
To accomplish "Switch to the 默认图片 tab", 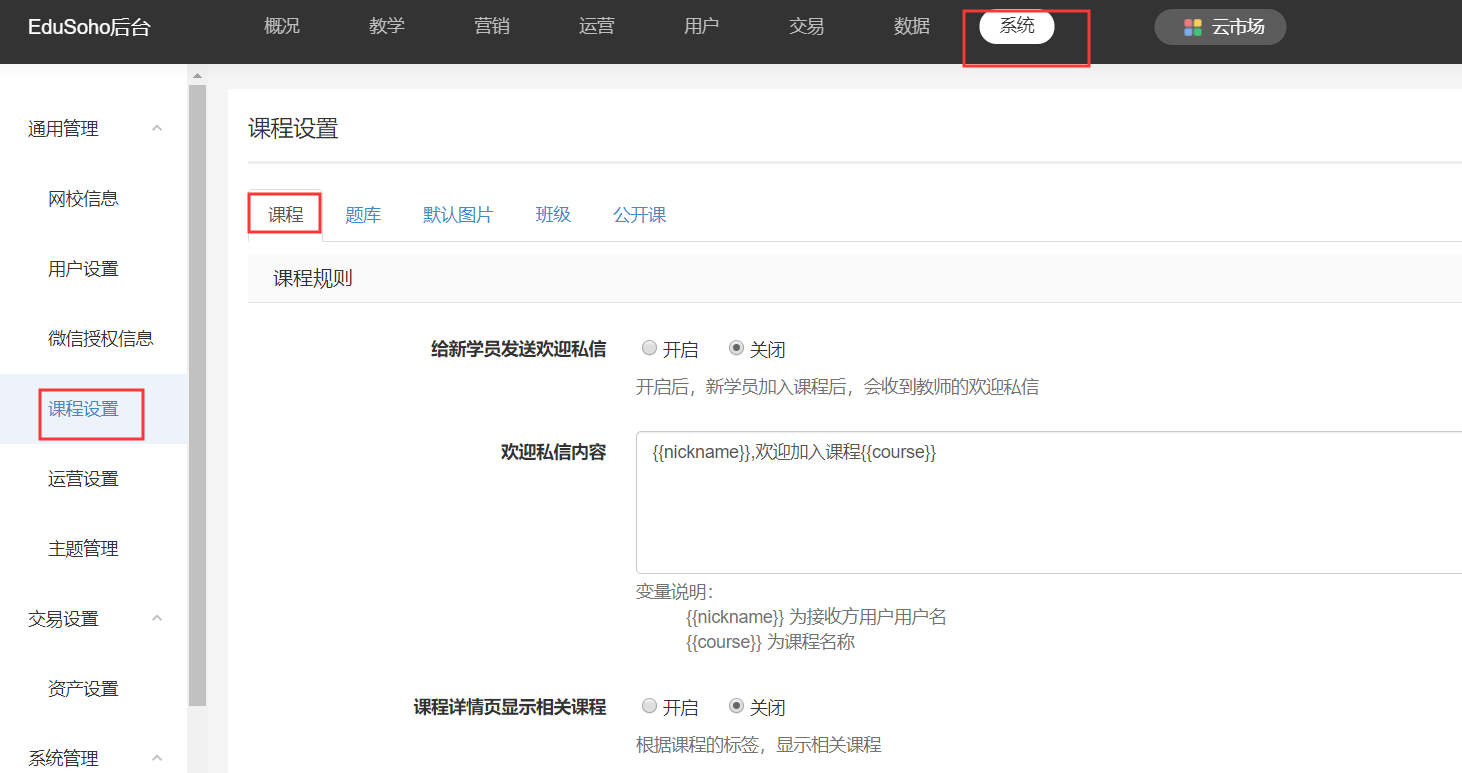I will (x=458, y=215).
